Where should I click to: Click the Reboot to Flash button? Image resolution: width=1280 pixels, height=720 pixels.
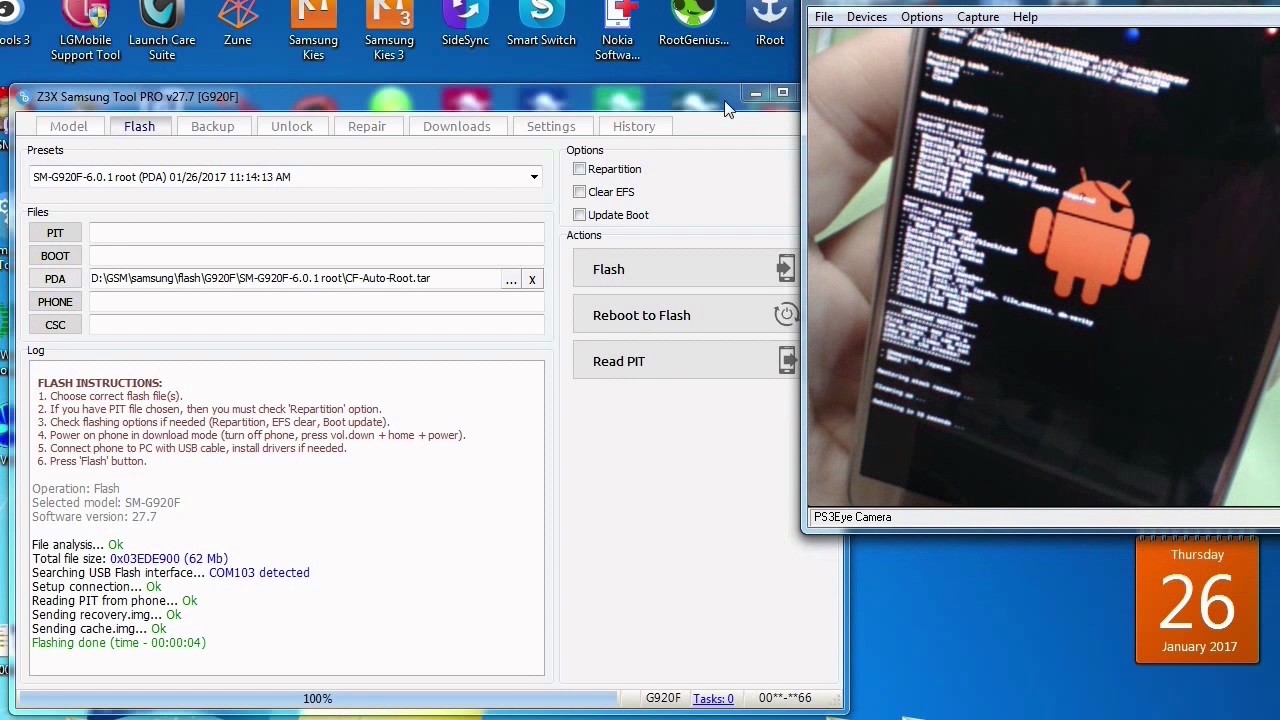[x=686, y=315]
